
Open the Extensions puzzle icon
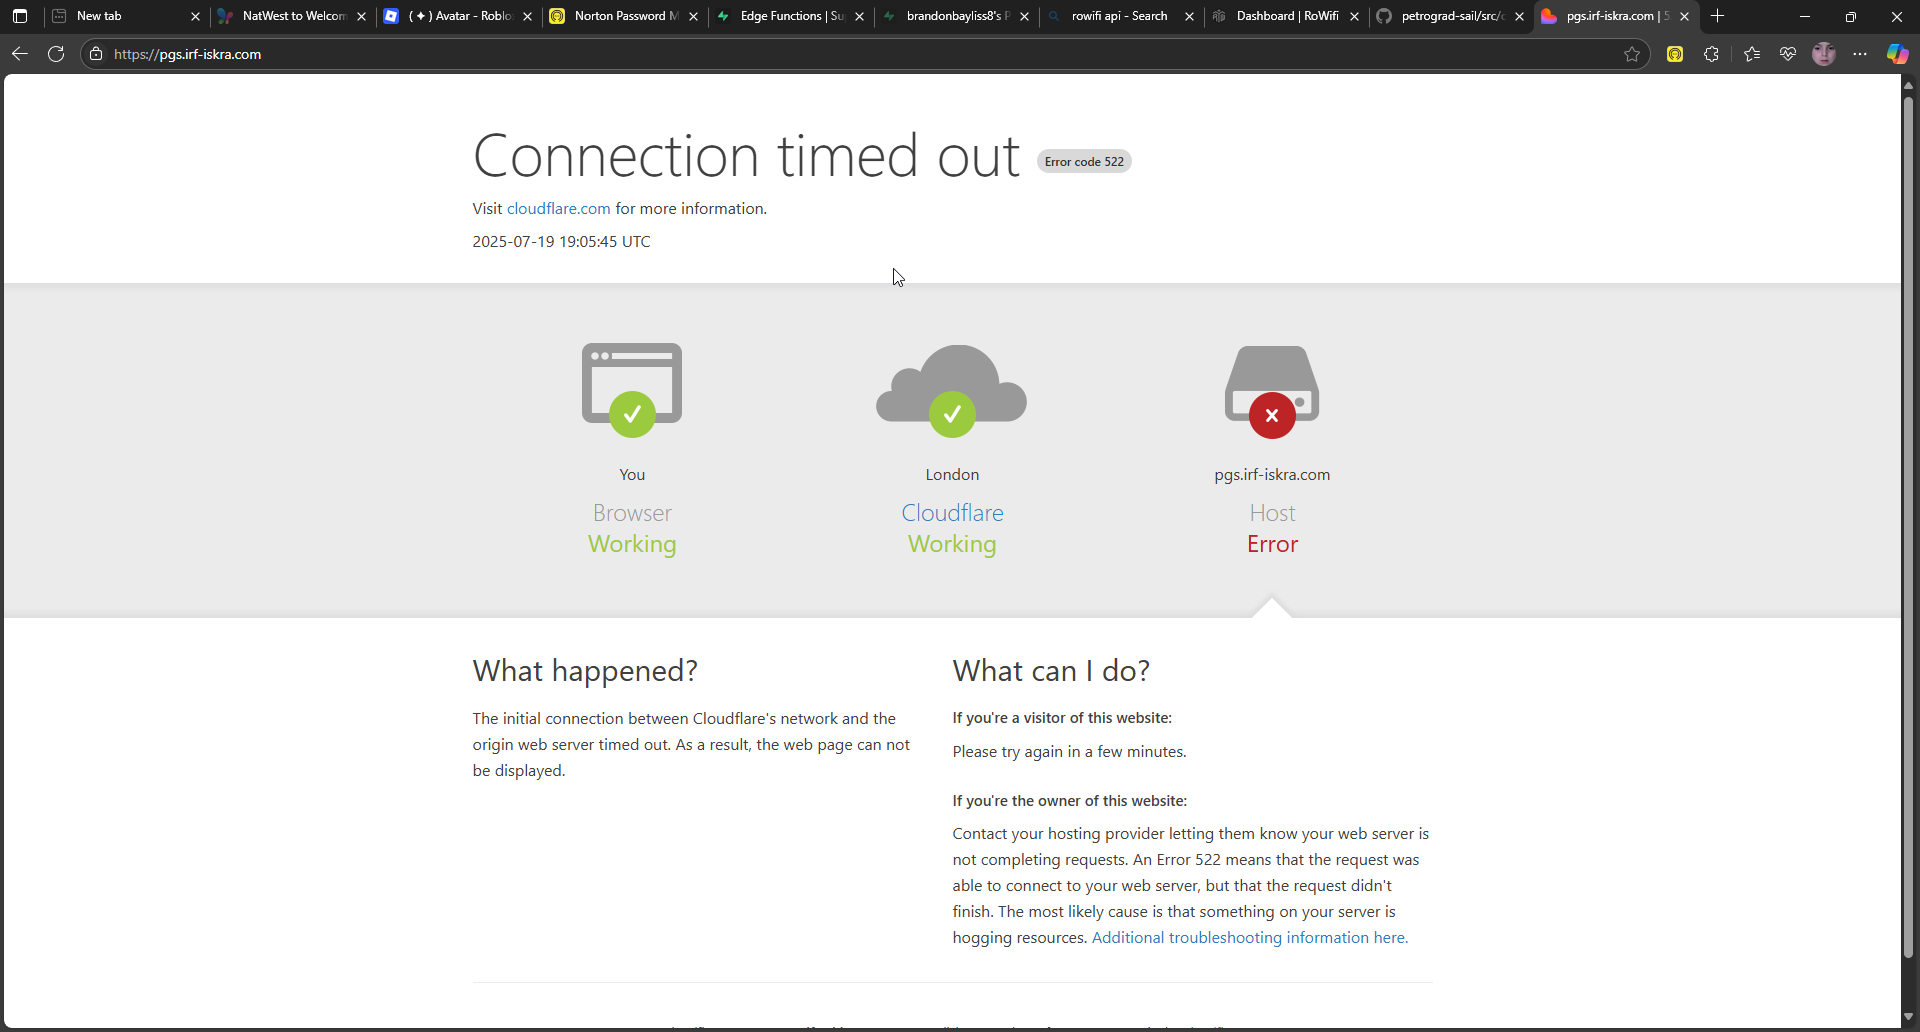click(1712, 54)
